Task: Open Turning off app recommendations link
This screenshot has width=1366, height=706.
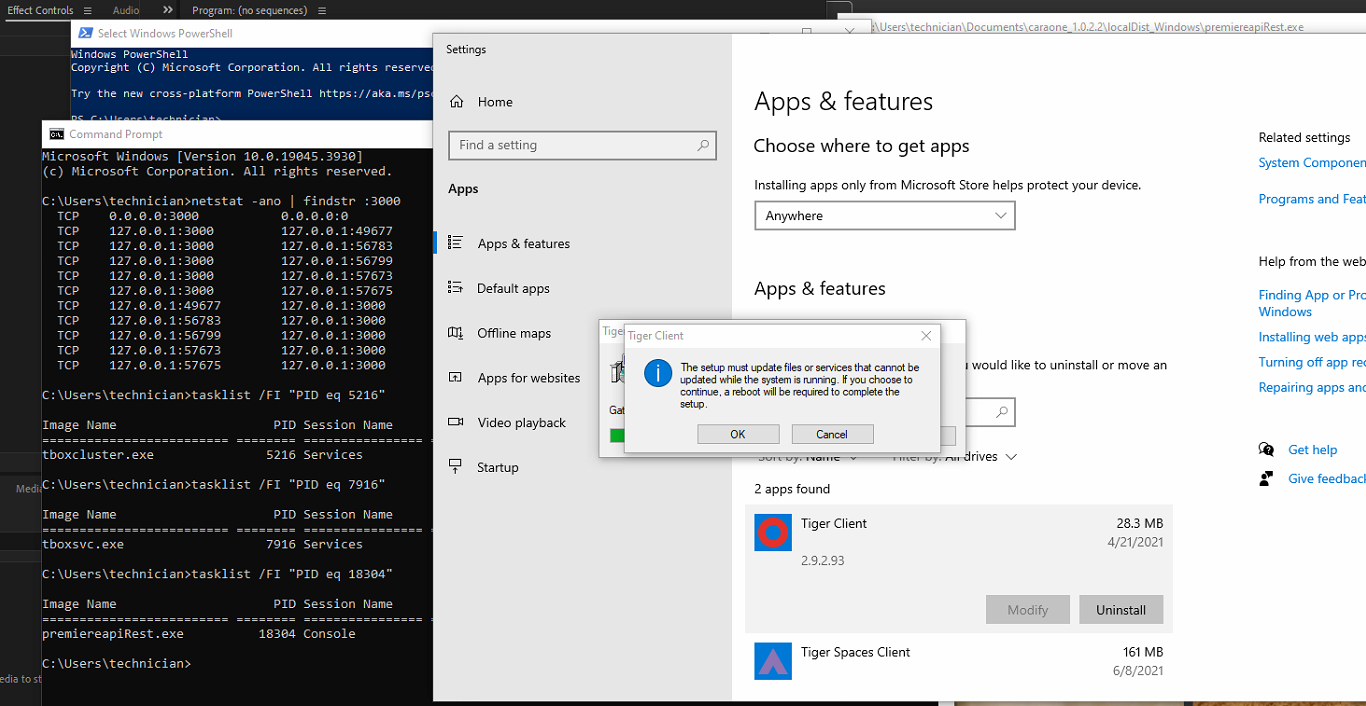Action: coord(1312,362)
